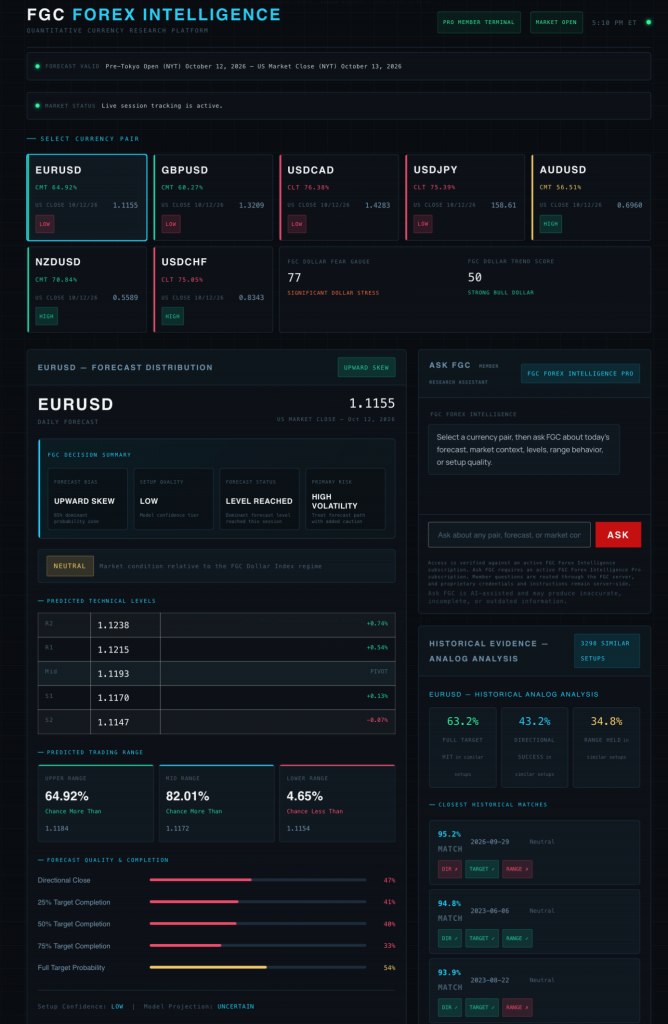This screenshot has height=1024, width=668.
Task: Switch to the NZDUSD currency pair card
Action: click(87, 289)
